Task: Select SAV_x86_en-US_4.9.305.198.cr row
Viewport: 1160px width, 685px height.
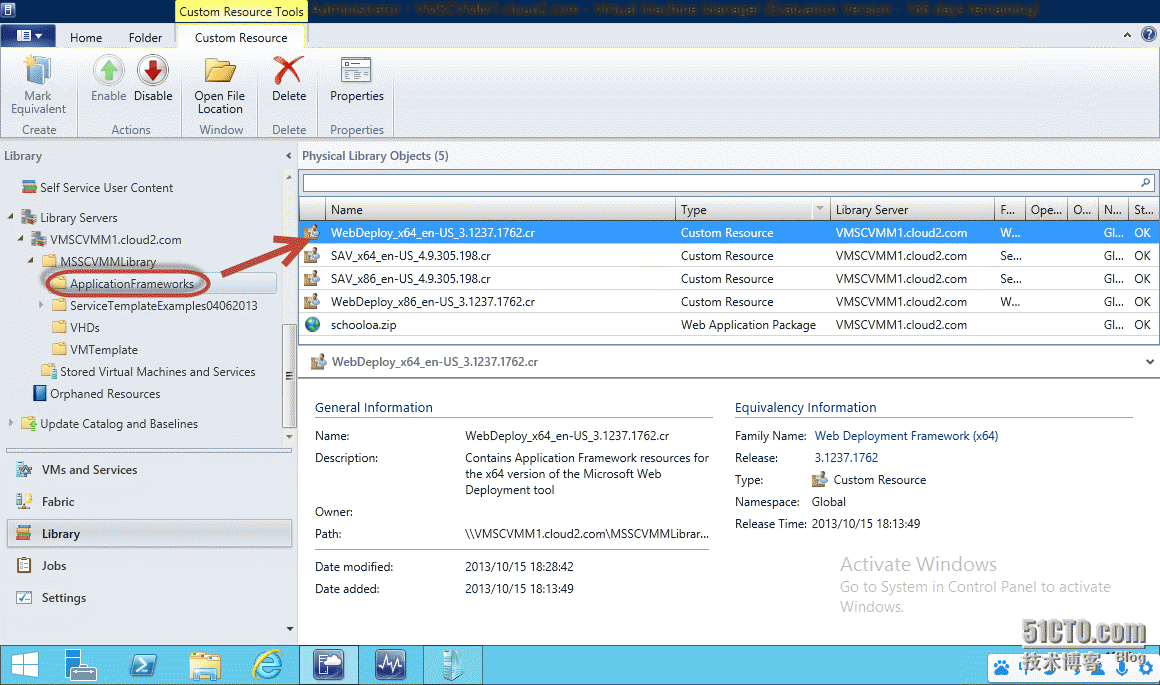Action: tap(729, 278)
